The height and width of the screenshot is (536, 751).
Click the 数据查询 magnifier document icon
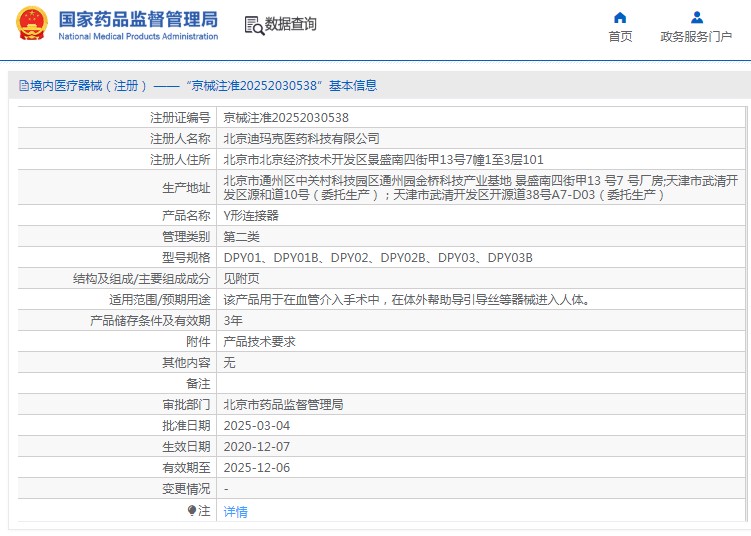click(253, 25)
